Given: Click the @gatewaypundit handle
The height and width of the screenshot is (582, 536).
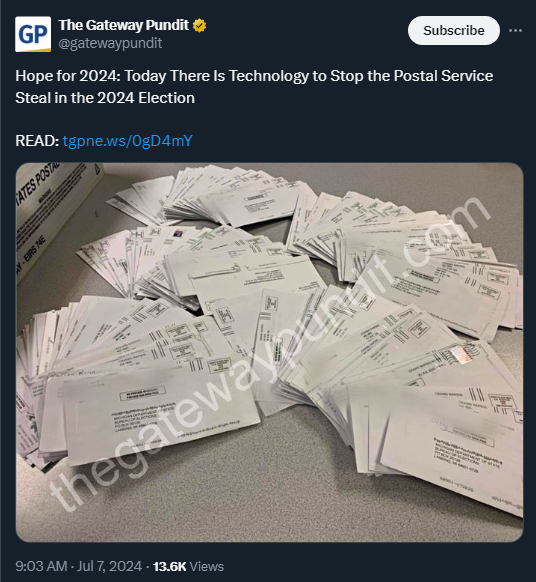Looking at the screenshot, I should coord(110,43).
